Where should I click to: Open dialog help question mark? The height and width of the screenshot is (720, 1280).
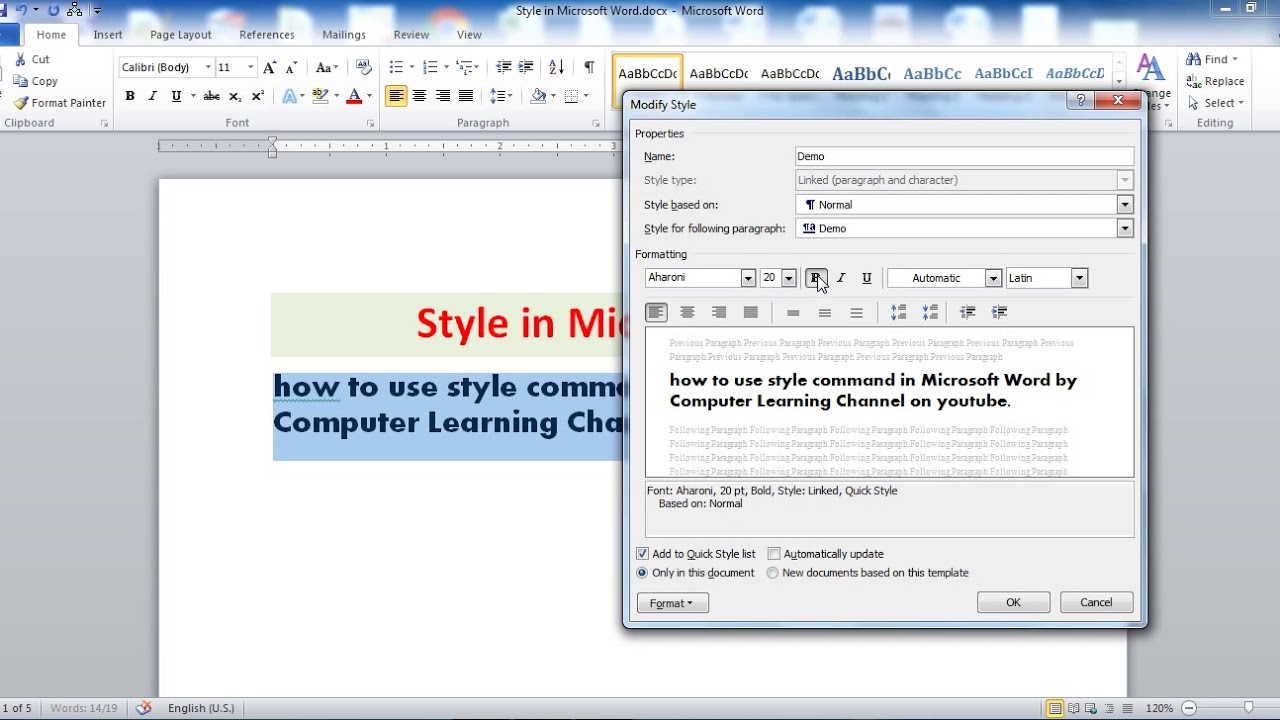pyautogui.click(x=1080, y=101)
